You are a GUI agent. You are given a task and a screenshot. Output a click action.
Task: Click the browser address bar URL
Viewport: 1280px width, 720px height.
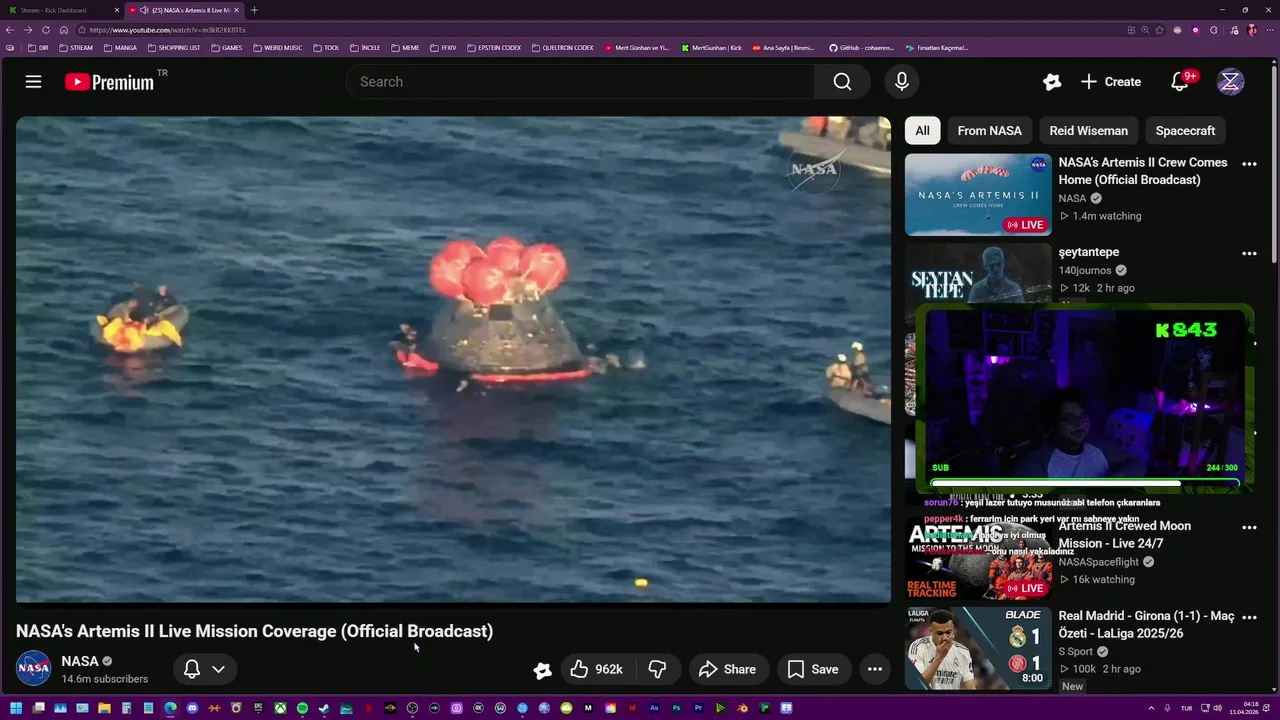pyautogui.click(x=168, y=30)
